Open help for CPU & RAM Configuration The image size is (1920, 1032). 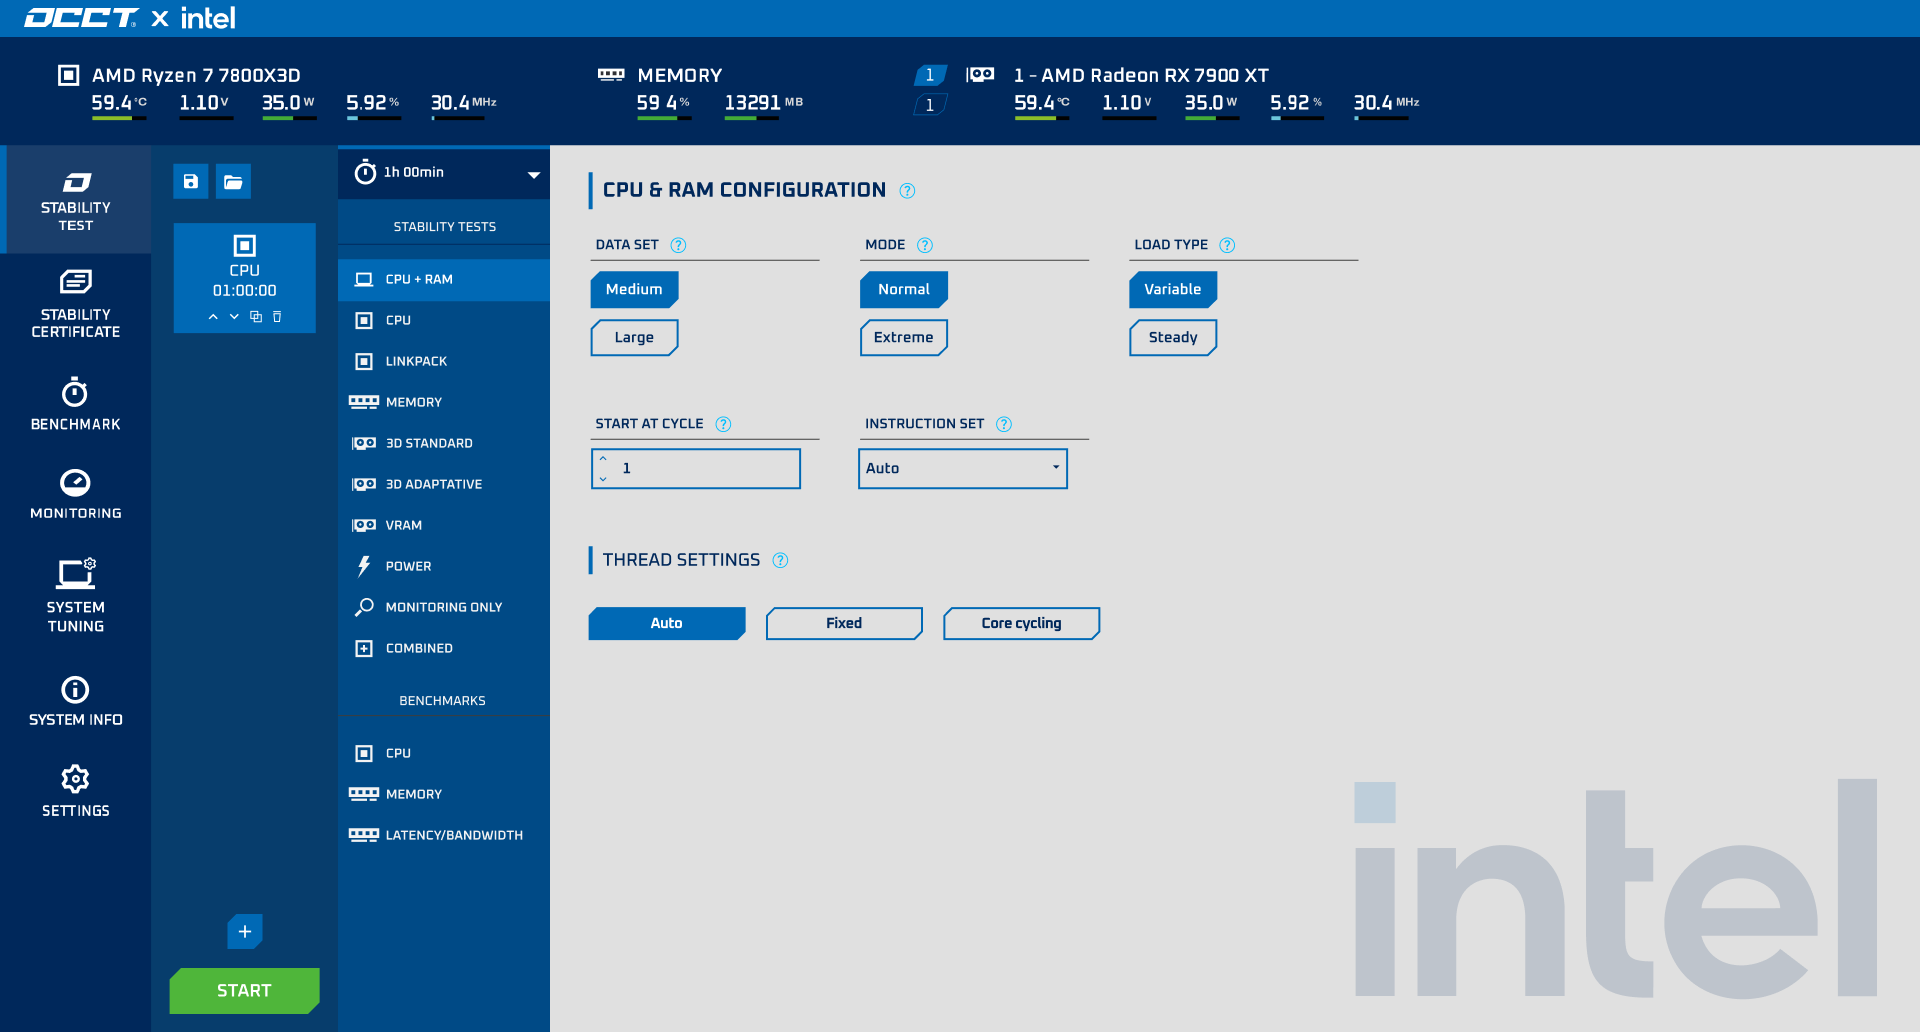pos(907,191)
